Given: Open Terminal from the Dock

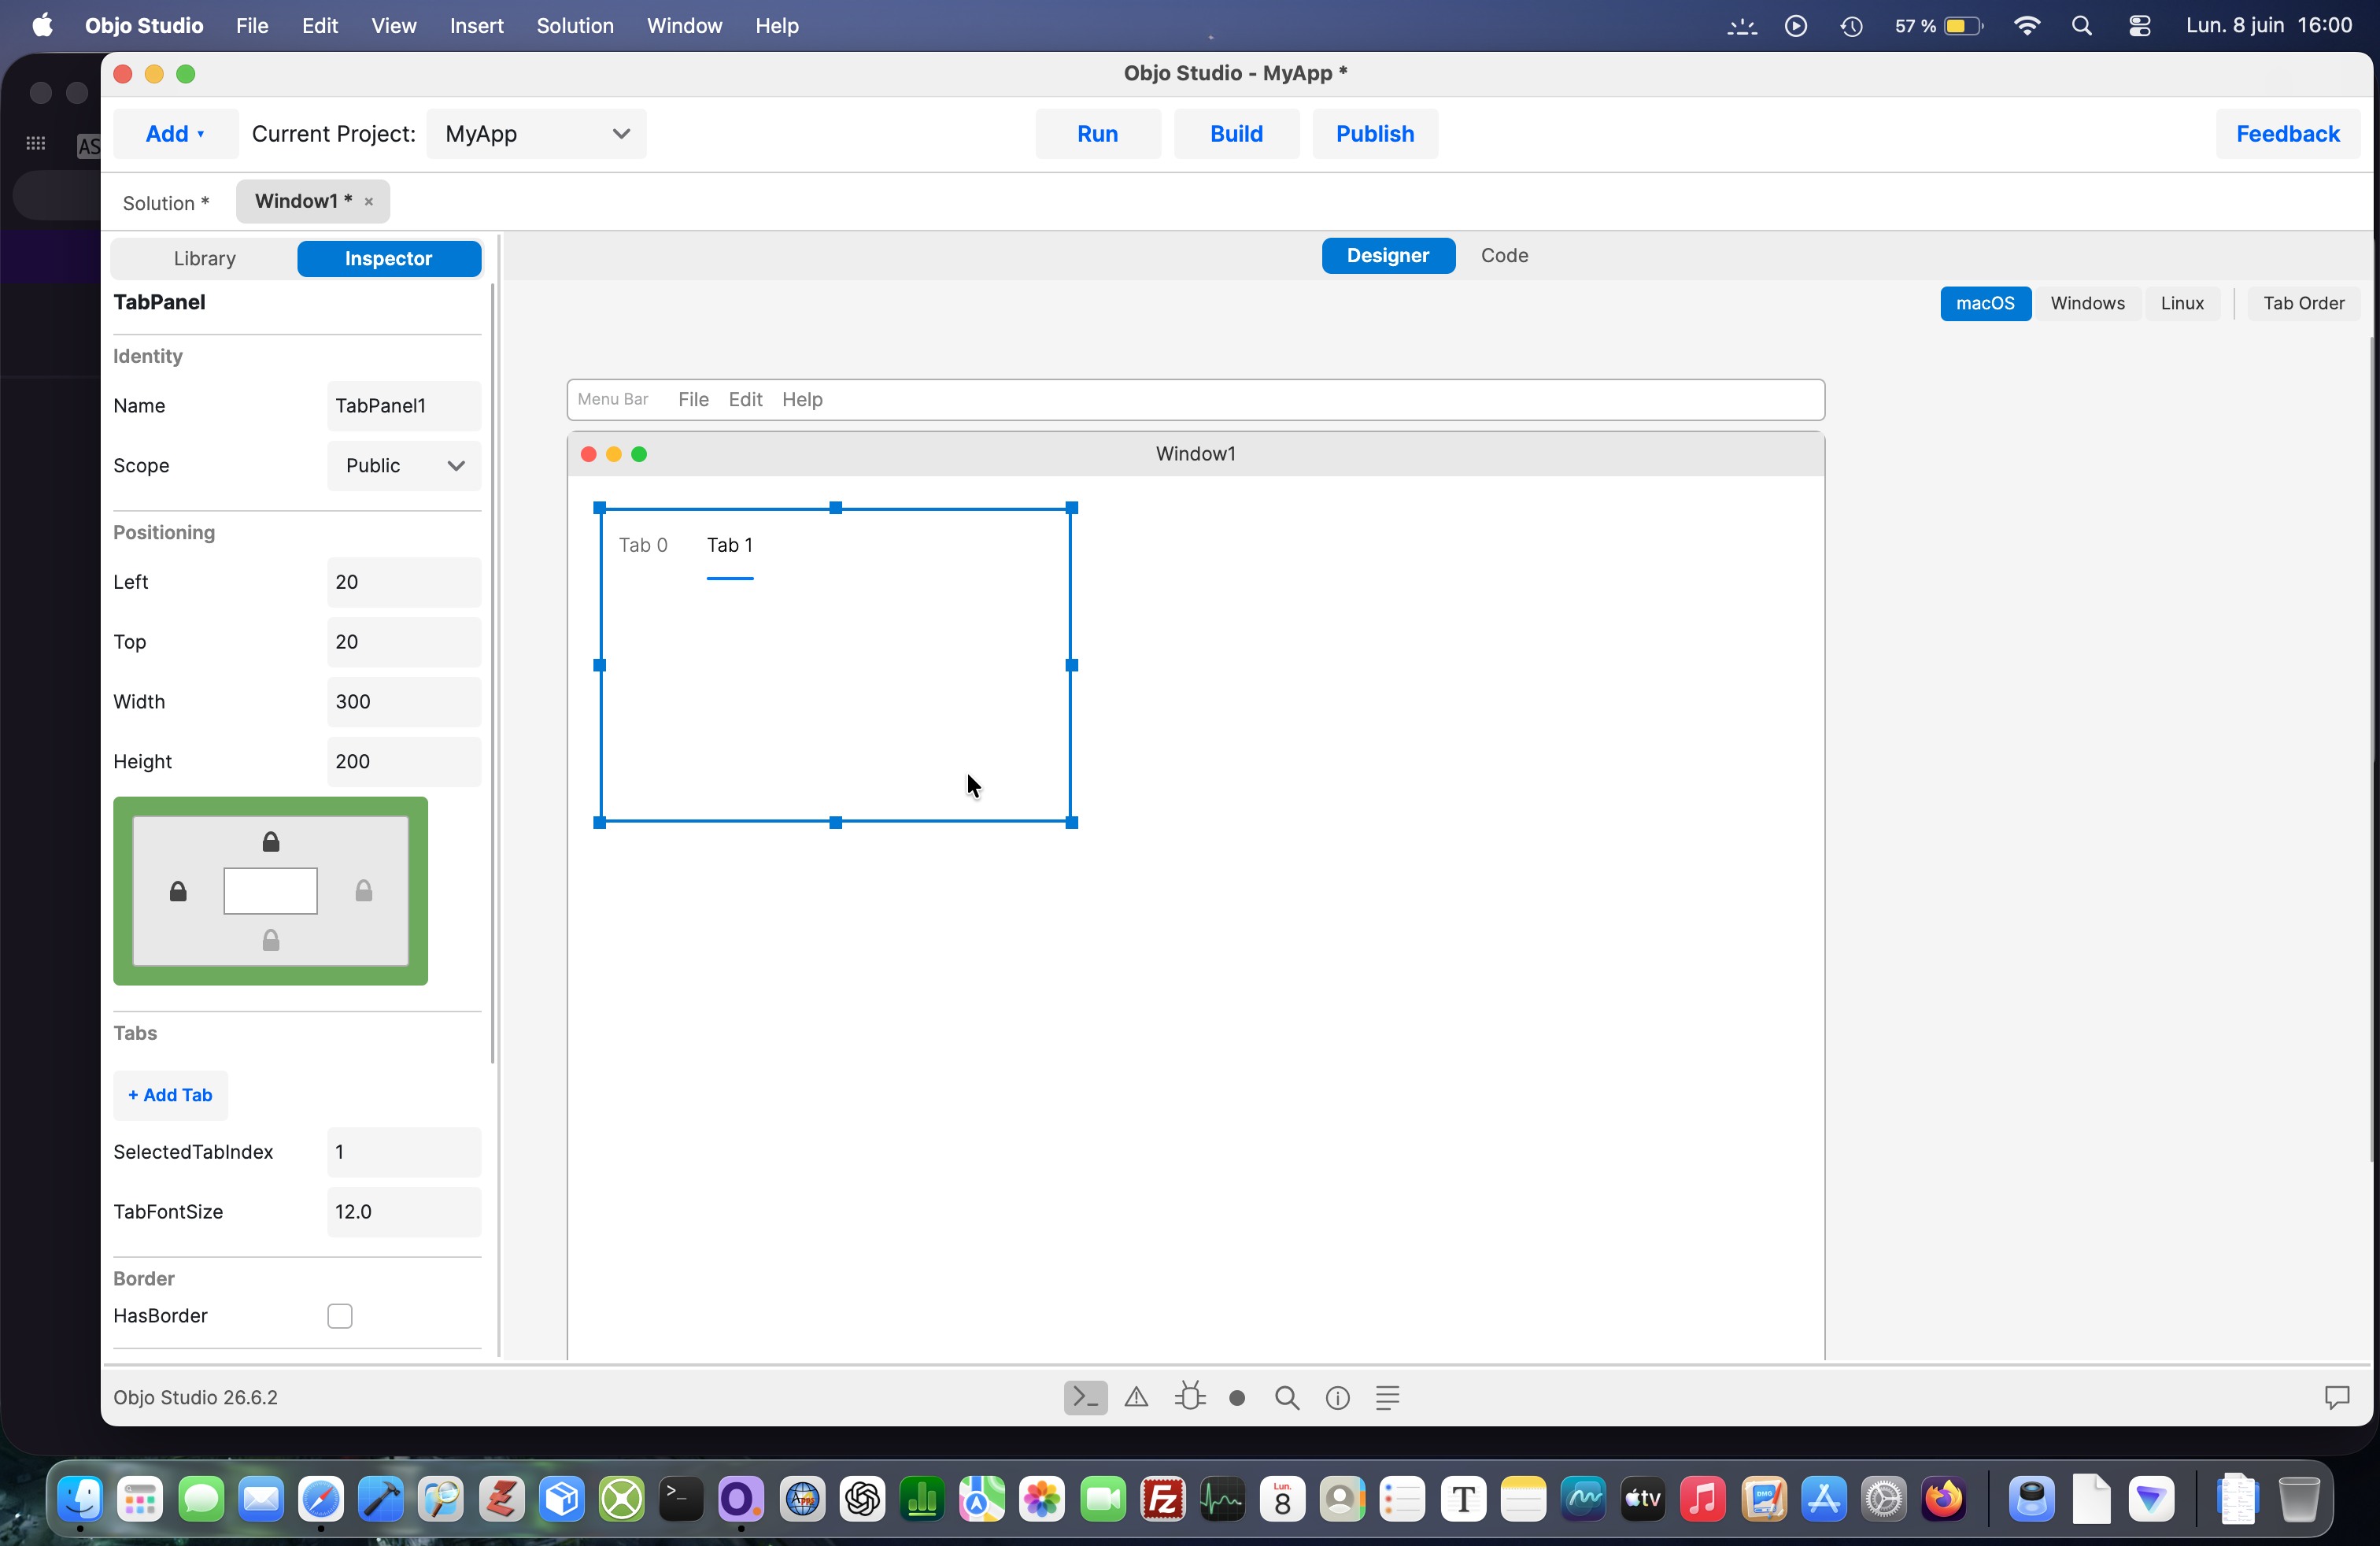Looking at the screenshot, I should point(681,1499).
